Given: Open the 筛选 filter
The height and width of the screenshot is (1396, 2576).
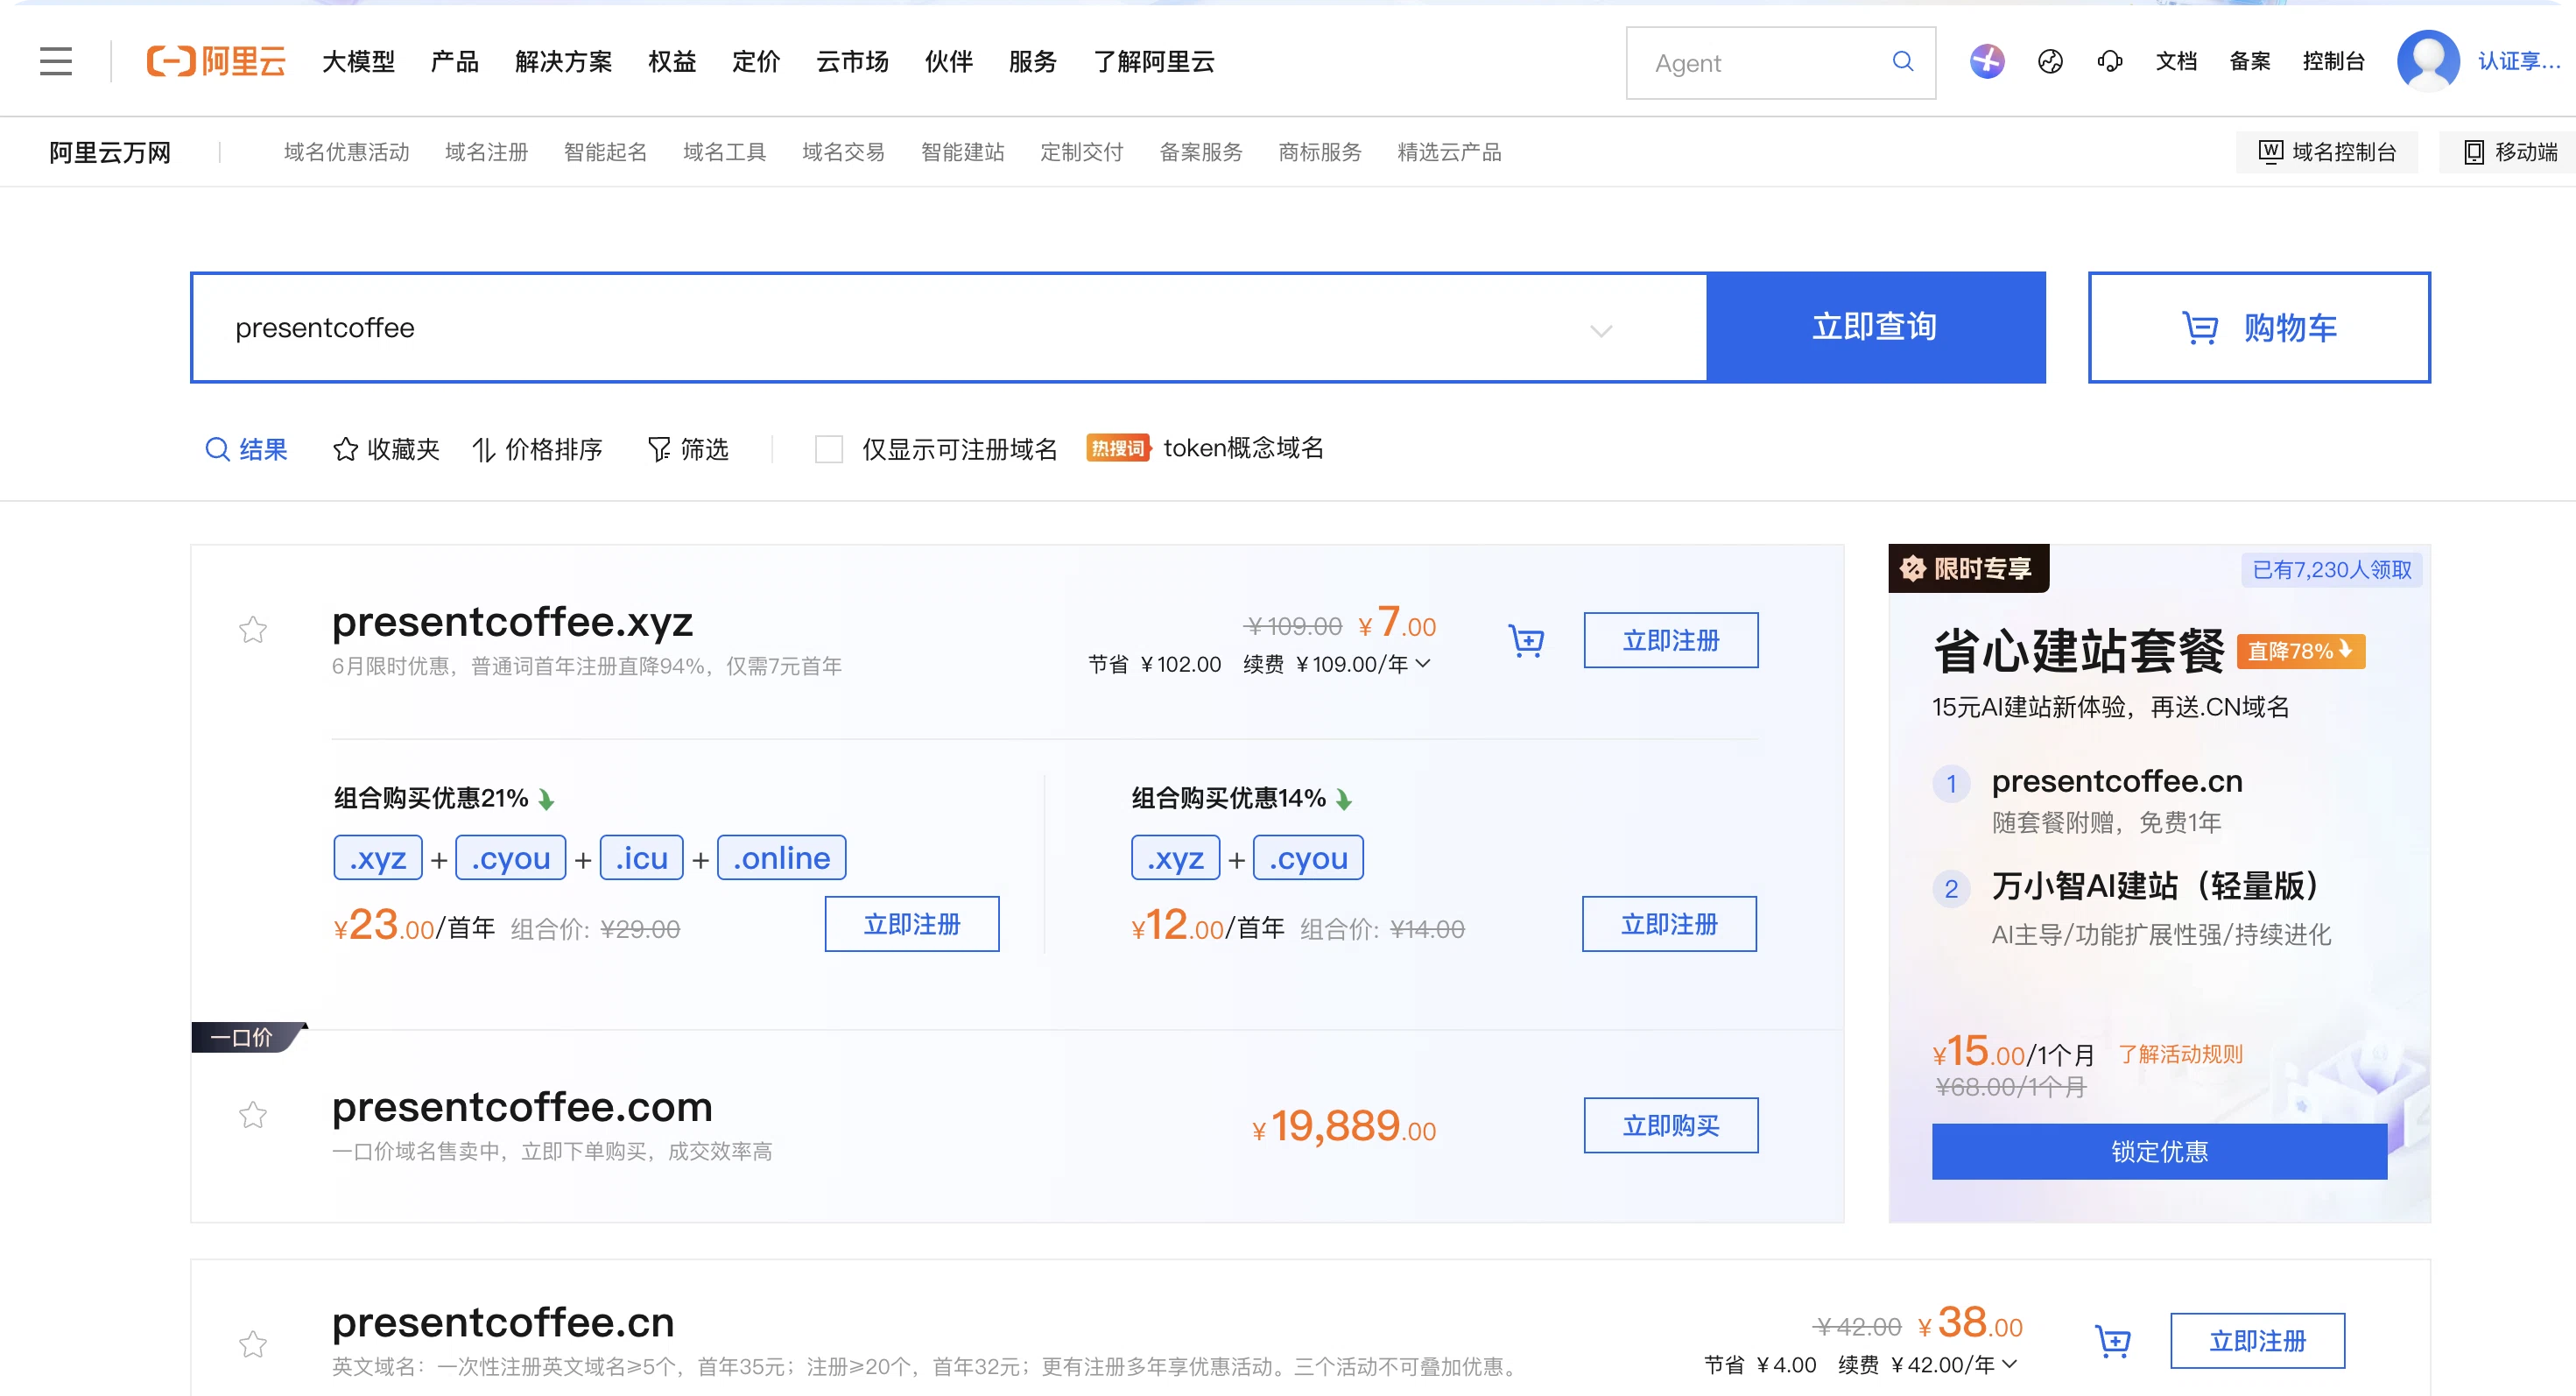Looking at the screenshot, I should (688, 450).
